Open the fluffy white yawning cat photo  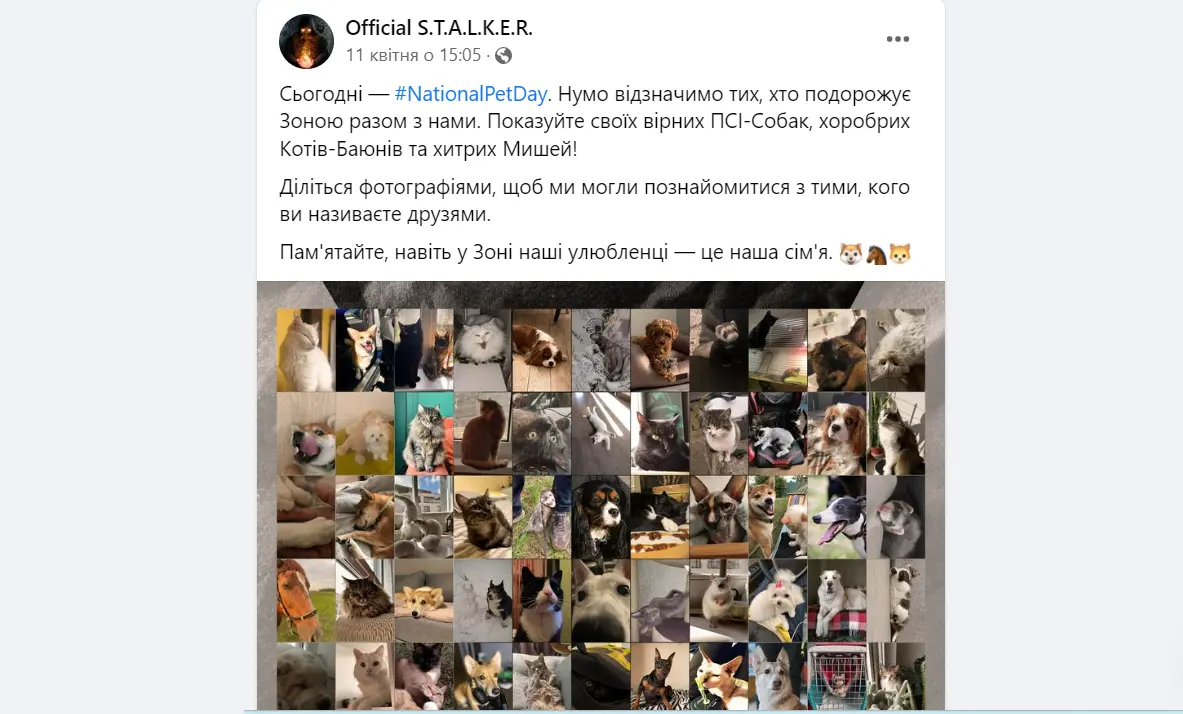(482, 350)
